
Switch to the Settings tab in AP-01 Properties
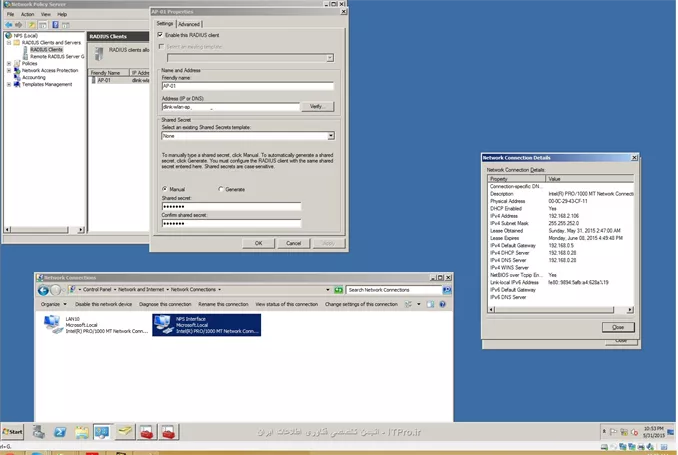tap(164, 23)
